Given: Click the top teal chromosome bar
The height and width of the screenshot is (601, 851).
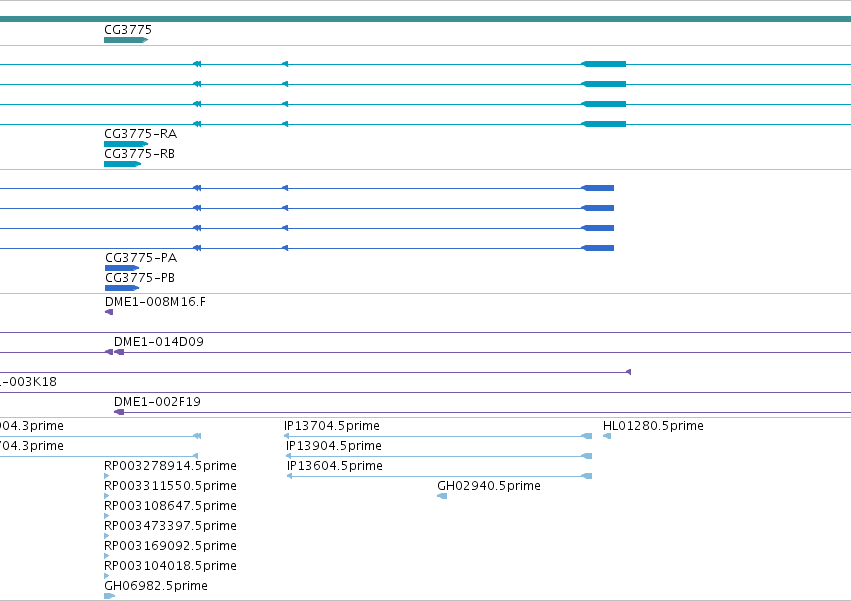Looking at the screenshot, I should click(x=426, y=19).
